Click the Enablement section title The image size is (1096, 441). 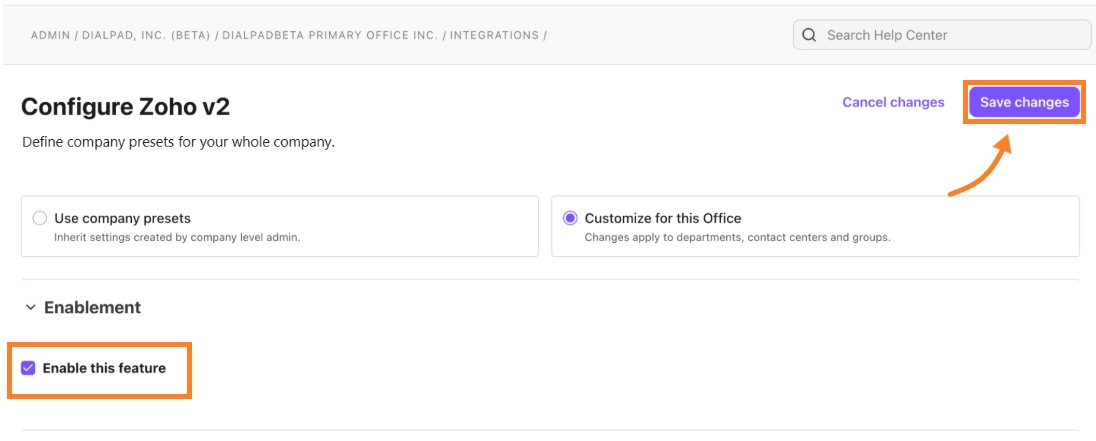pyautogui.click(x=92, y=308)
